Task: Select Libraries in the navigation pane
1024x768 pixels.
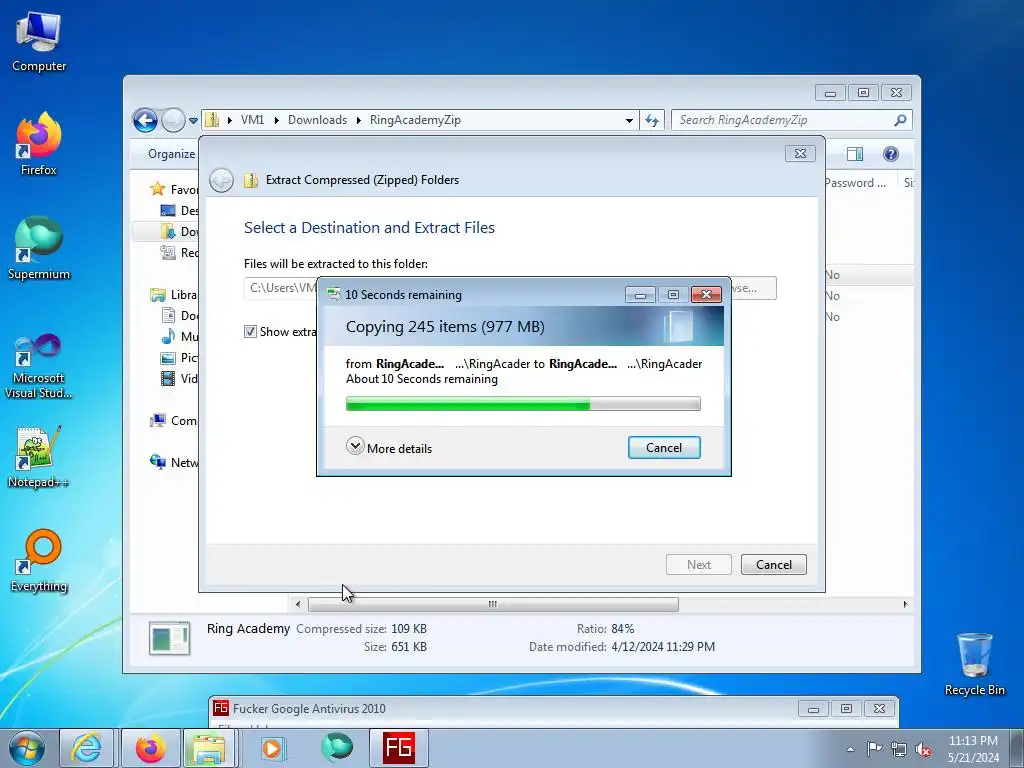Action: click(174, 295)
